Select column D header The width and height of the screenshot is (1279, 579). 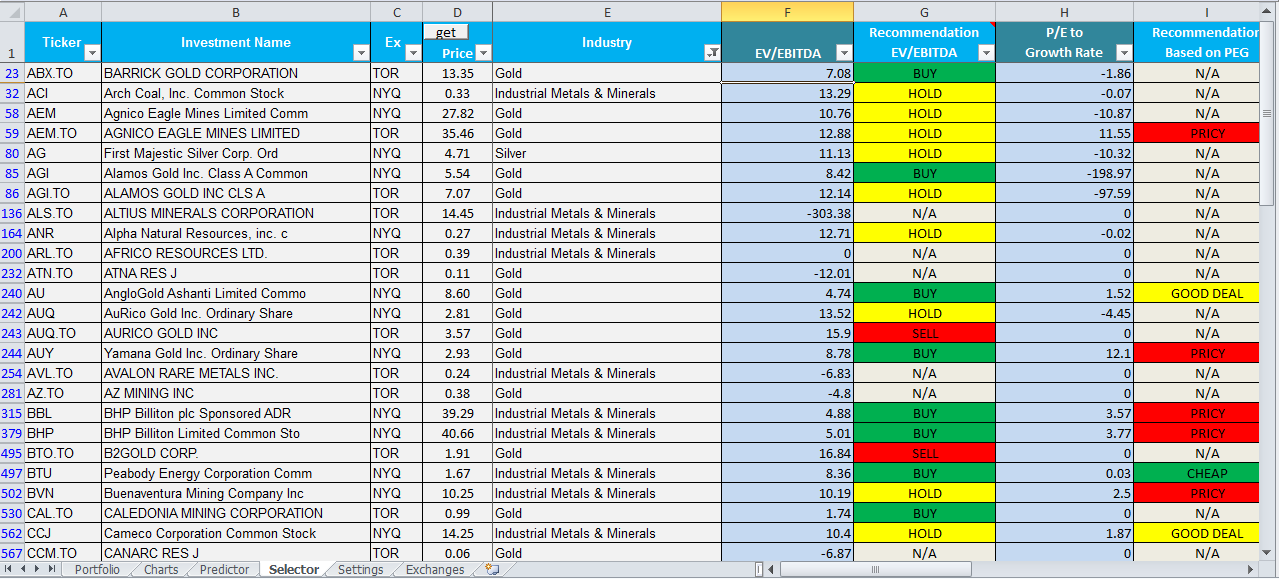457,12
